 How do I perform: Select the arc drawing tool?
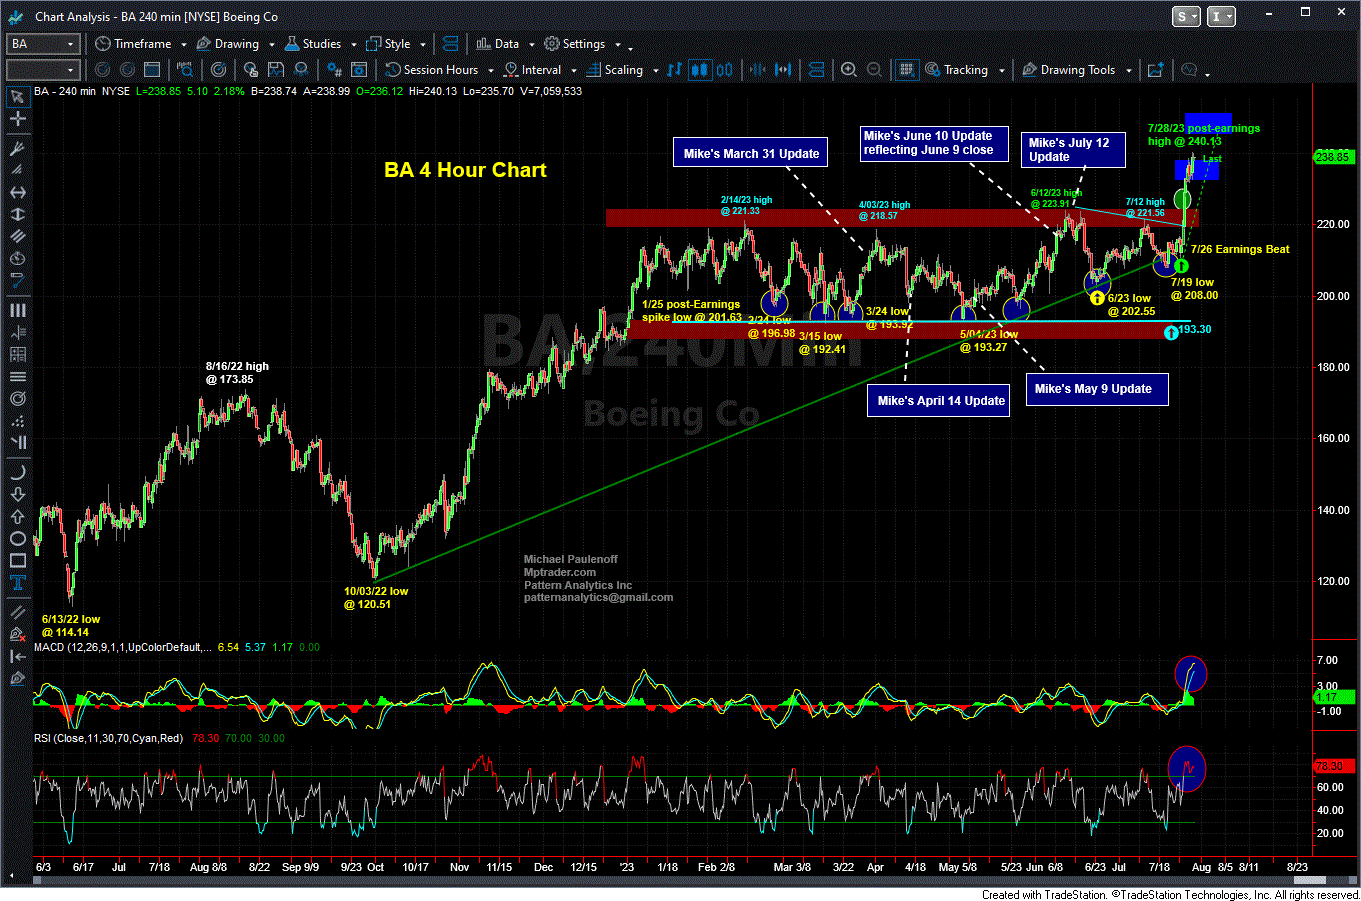click(x=17, y=472)
